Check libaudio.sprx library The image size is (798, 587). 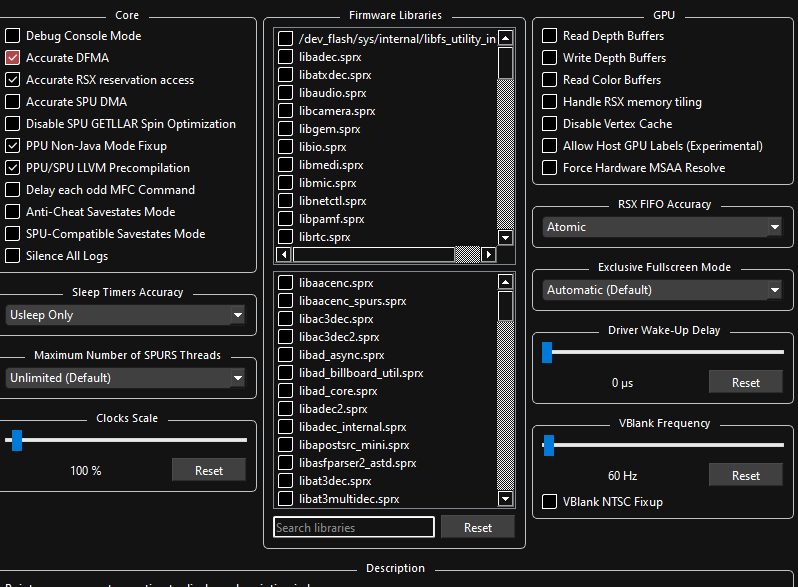[286, 93]
